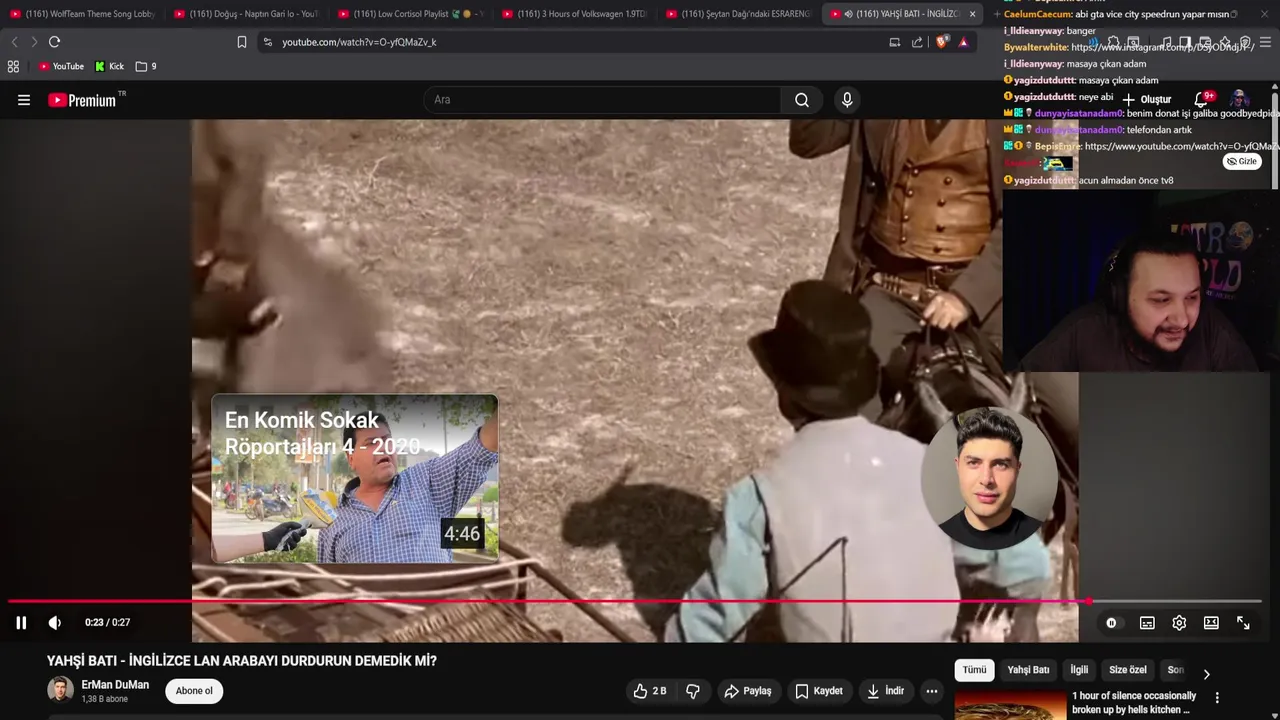Switch to Doğuş - Naptın Gari tab
Viewport: 1280px width, 720px height.
pyautogui.click(x=246, y=14)
